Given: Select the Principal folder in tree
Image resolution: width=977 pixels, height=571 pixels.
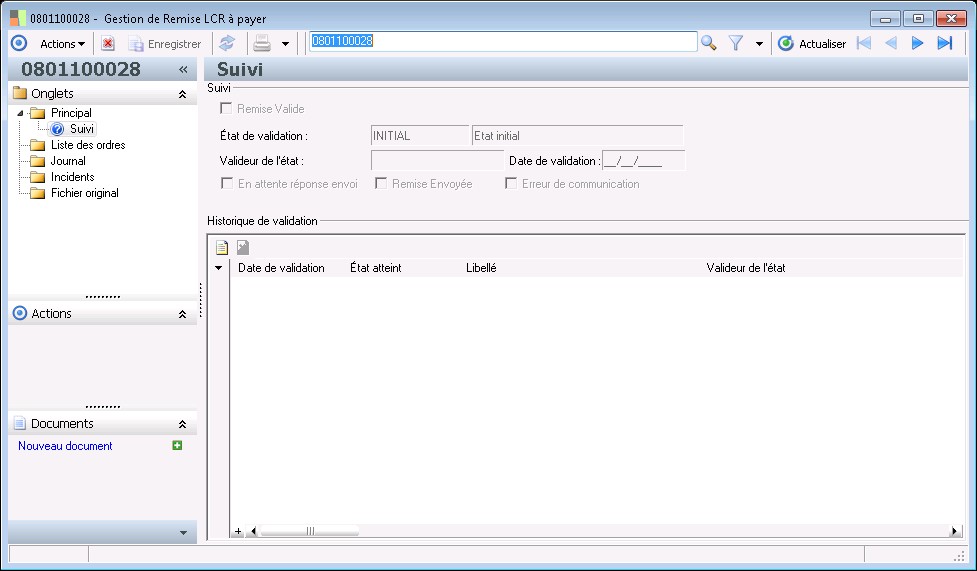Looking at the screenshot, I should pyautogui.click(x=71, y=113).
